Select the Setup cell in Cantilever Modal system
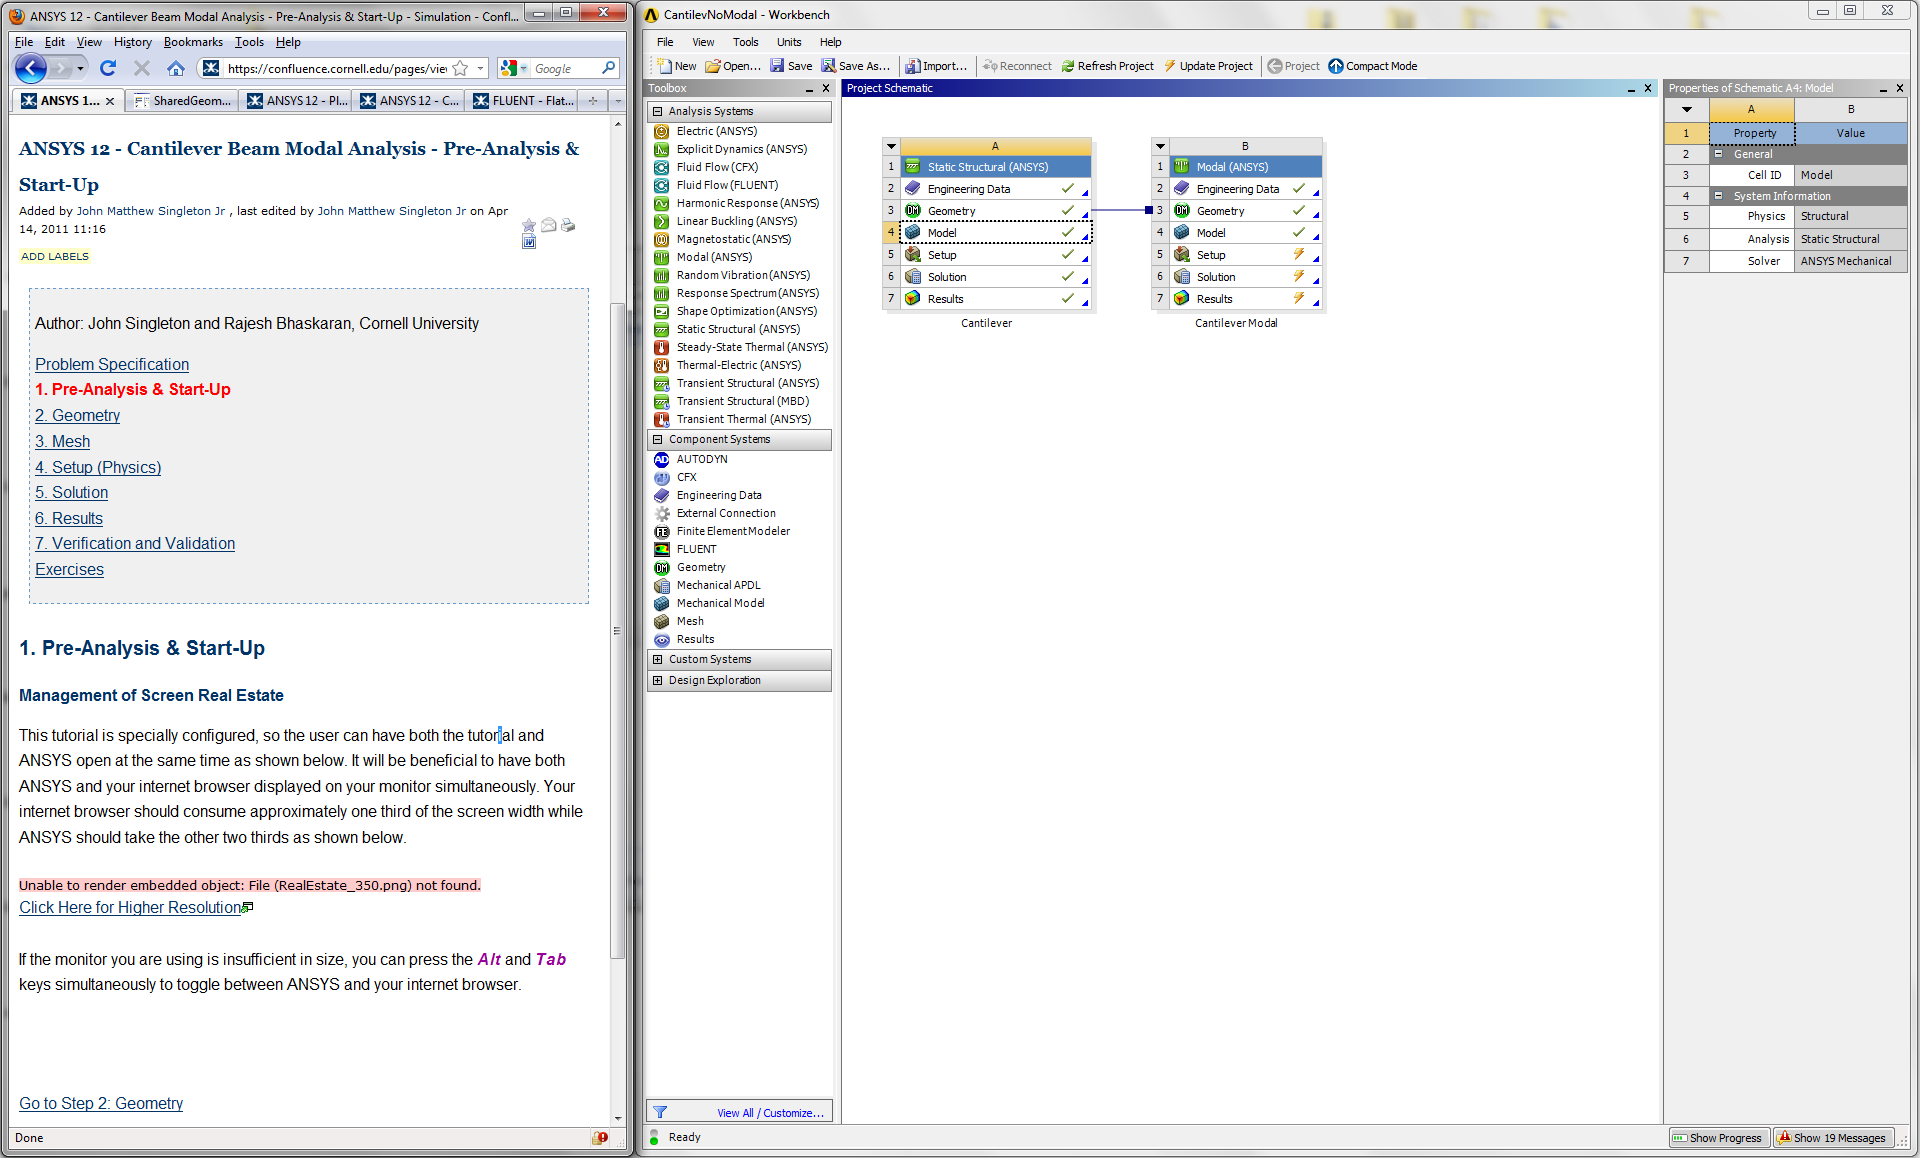The height and width of the screenshot is (1158, 1920). click(1244, 255)
